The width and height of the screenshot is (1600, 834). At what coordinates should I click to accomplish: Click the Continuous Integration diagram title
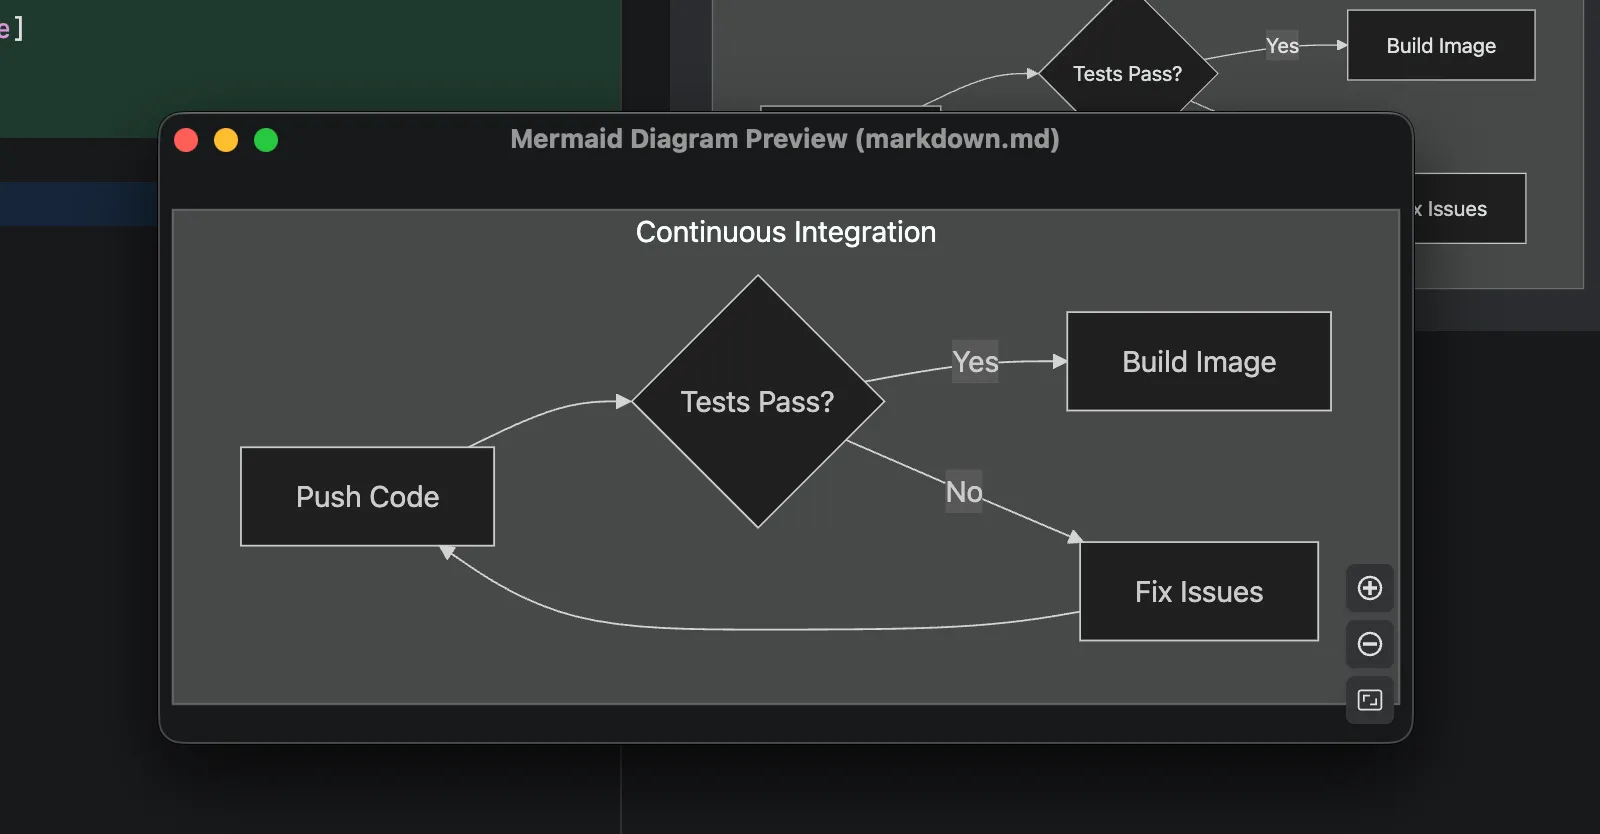coord(786,232)
